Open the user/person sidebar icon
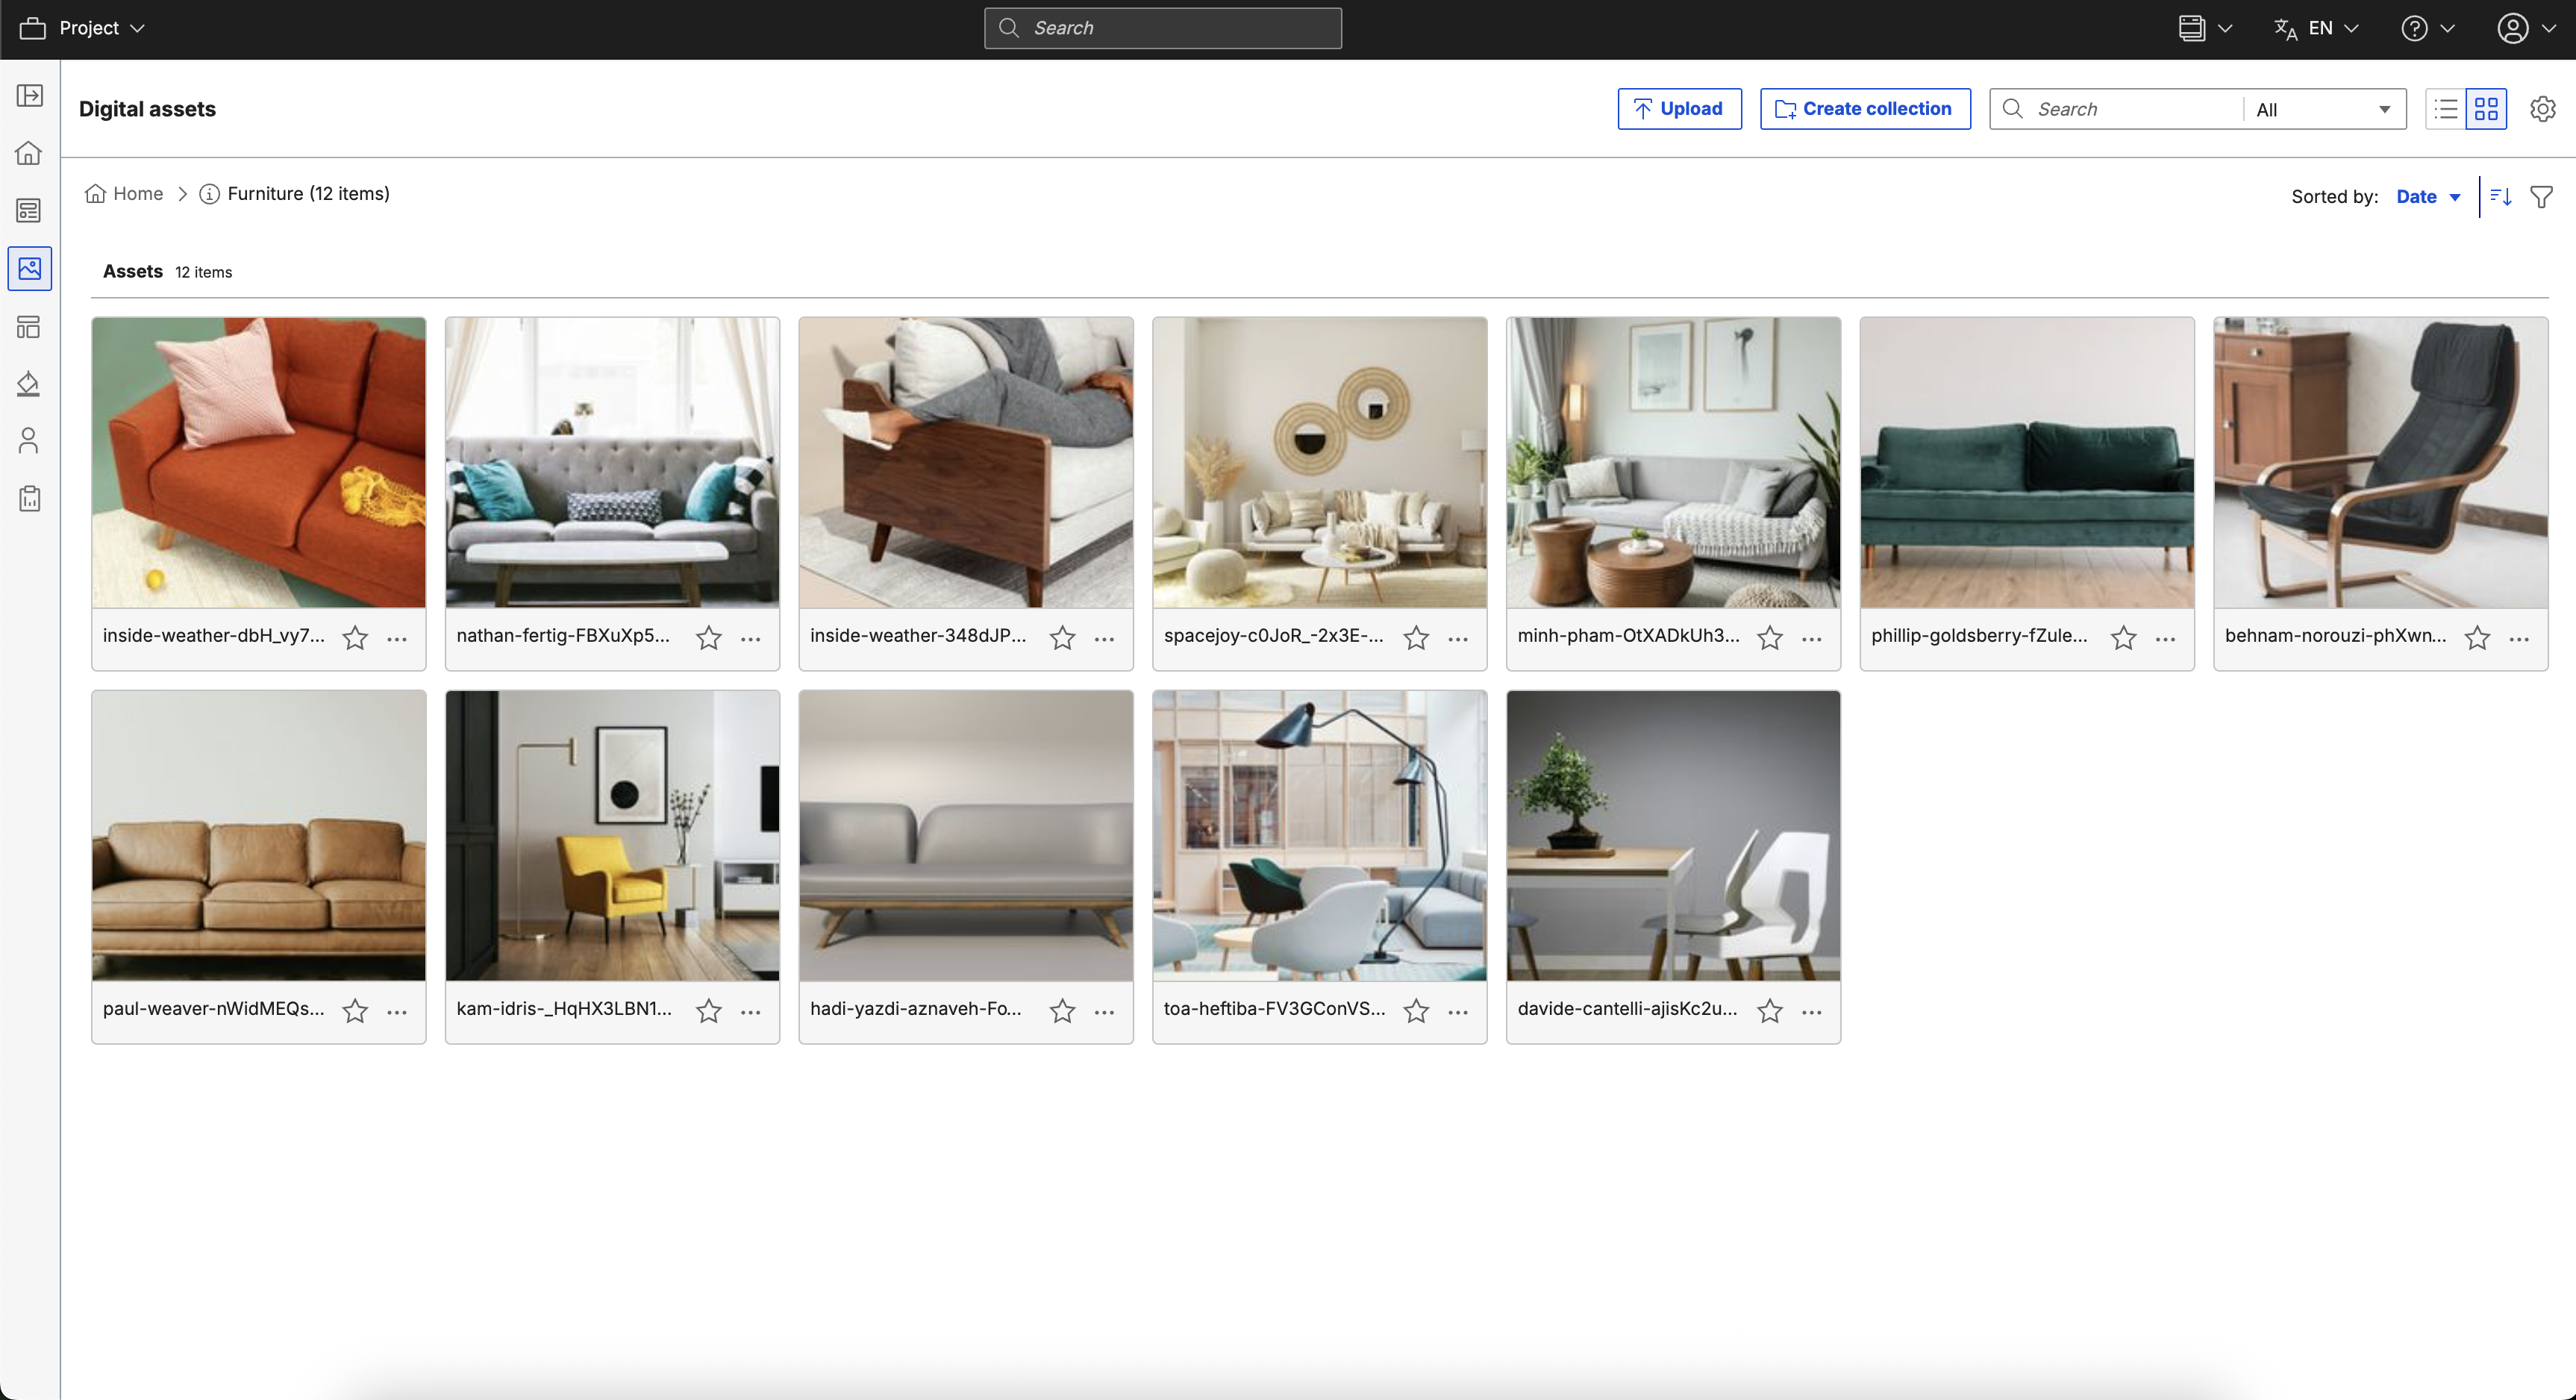Image resolution: width=2576 pixels, height=1400 pixels. [x=29, y=441]
